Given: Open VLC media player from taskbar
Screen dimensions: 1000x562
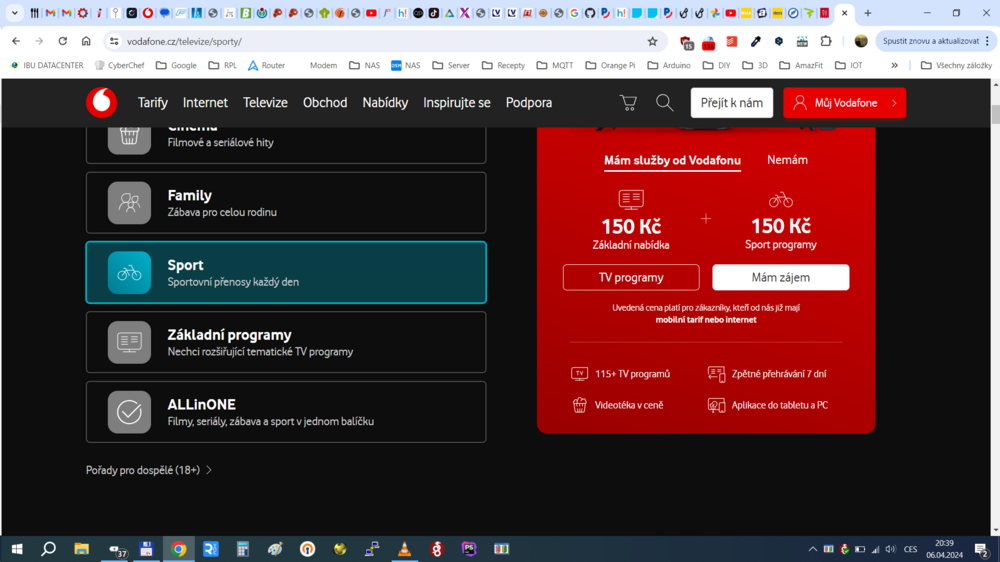Looking at the screenshot, I should 404,549.
